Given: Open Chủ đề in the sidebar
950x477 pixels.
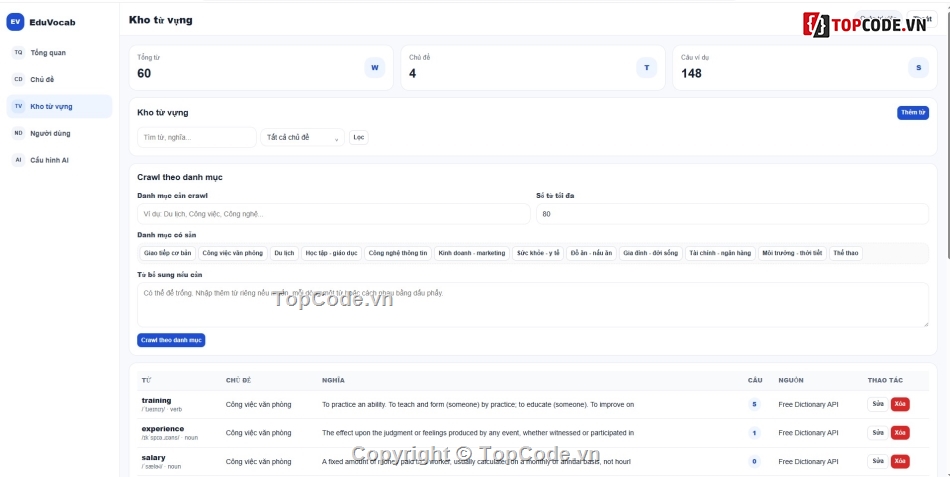Looking at the screenshot, I should [59, 79].
